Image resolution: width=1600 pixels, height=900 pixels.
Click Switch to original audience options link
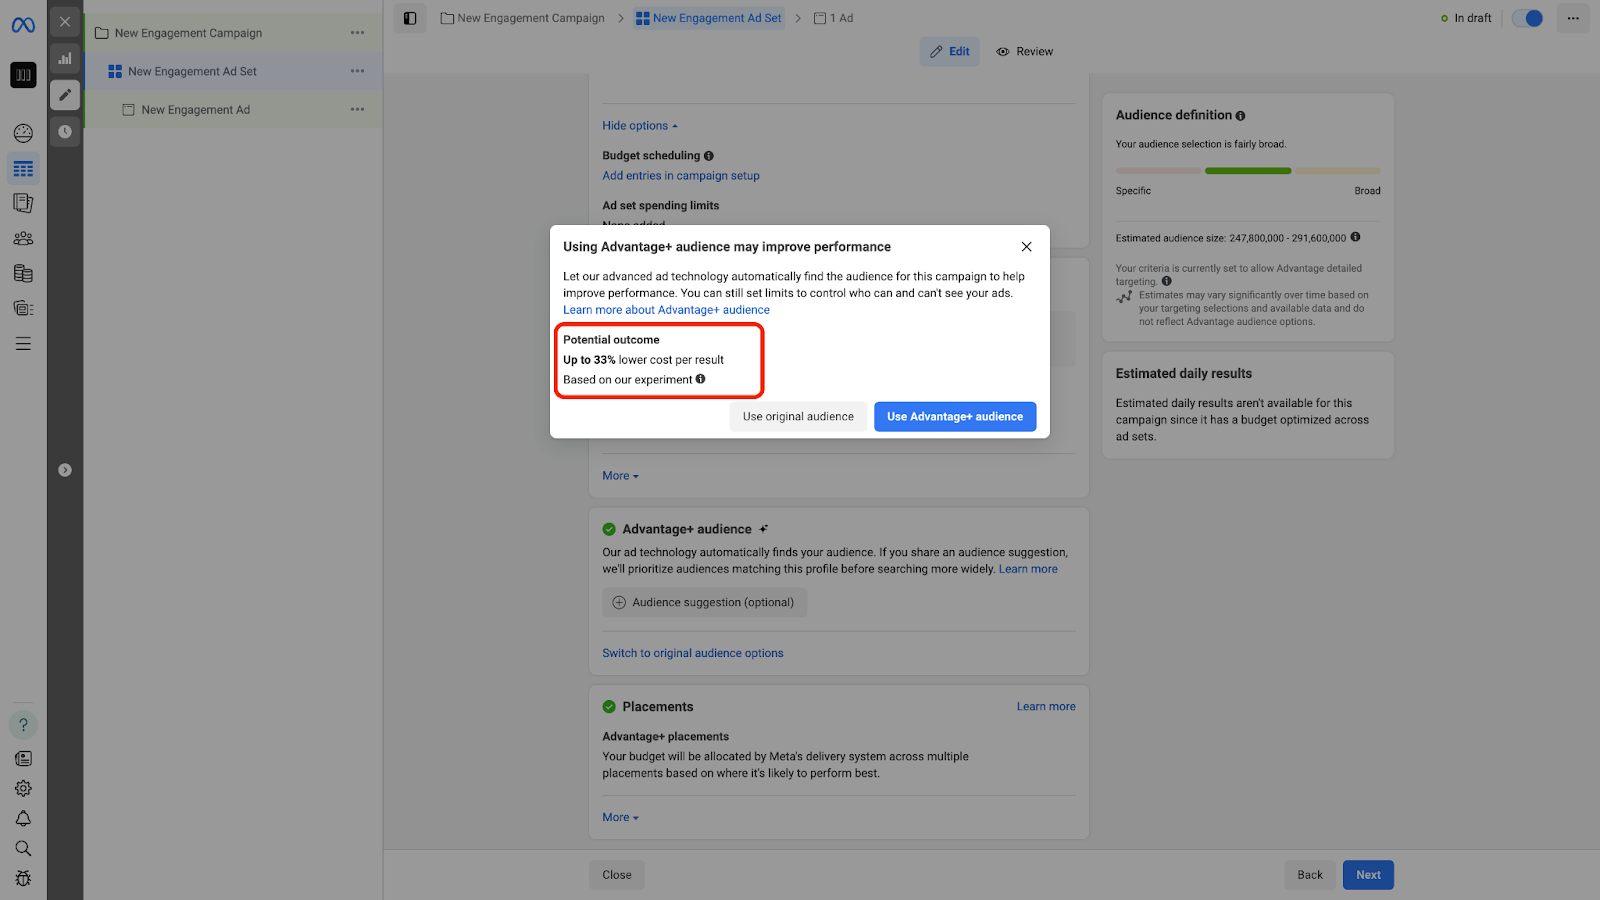tap(693, 653)
